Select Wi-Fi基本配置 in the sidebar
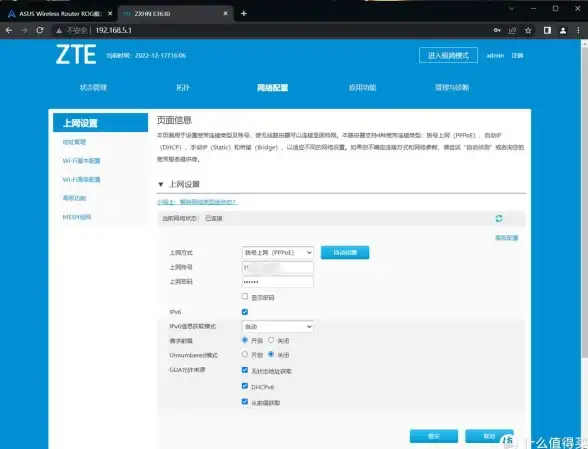 [x=81, y=161]
